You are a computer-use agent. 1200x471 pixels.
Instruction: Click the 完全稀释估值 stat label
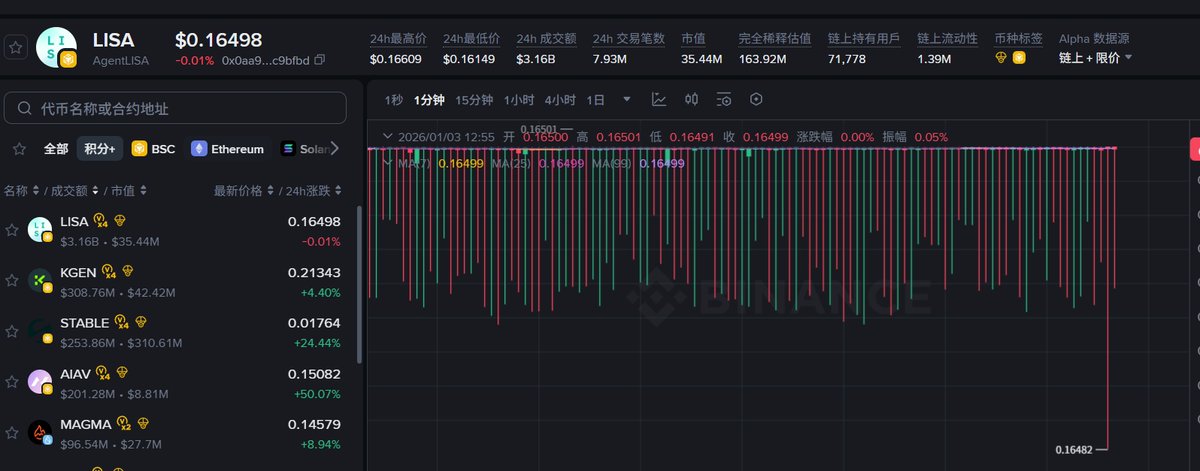[774, 38]
